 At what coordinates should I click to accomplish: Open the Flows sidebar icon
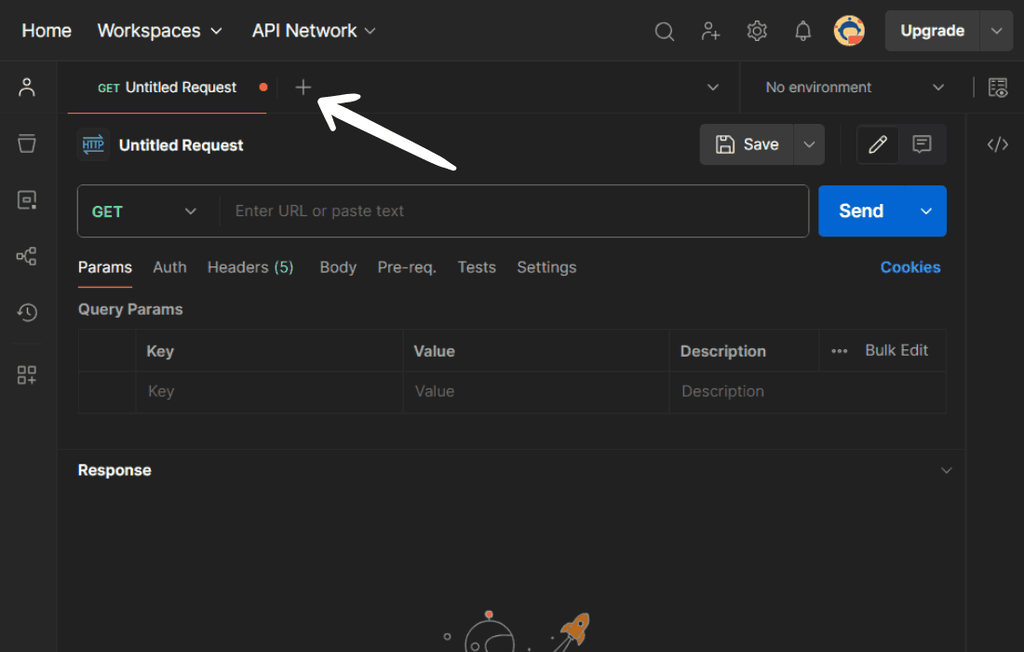[x=27, y=256]
